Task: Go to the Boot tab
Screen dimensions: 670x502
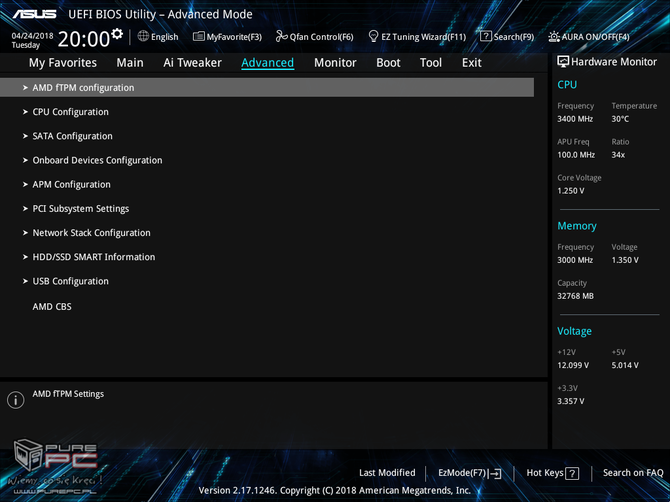Action: tap(388, 63)
